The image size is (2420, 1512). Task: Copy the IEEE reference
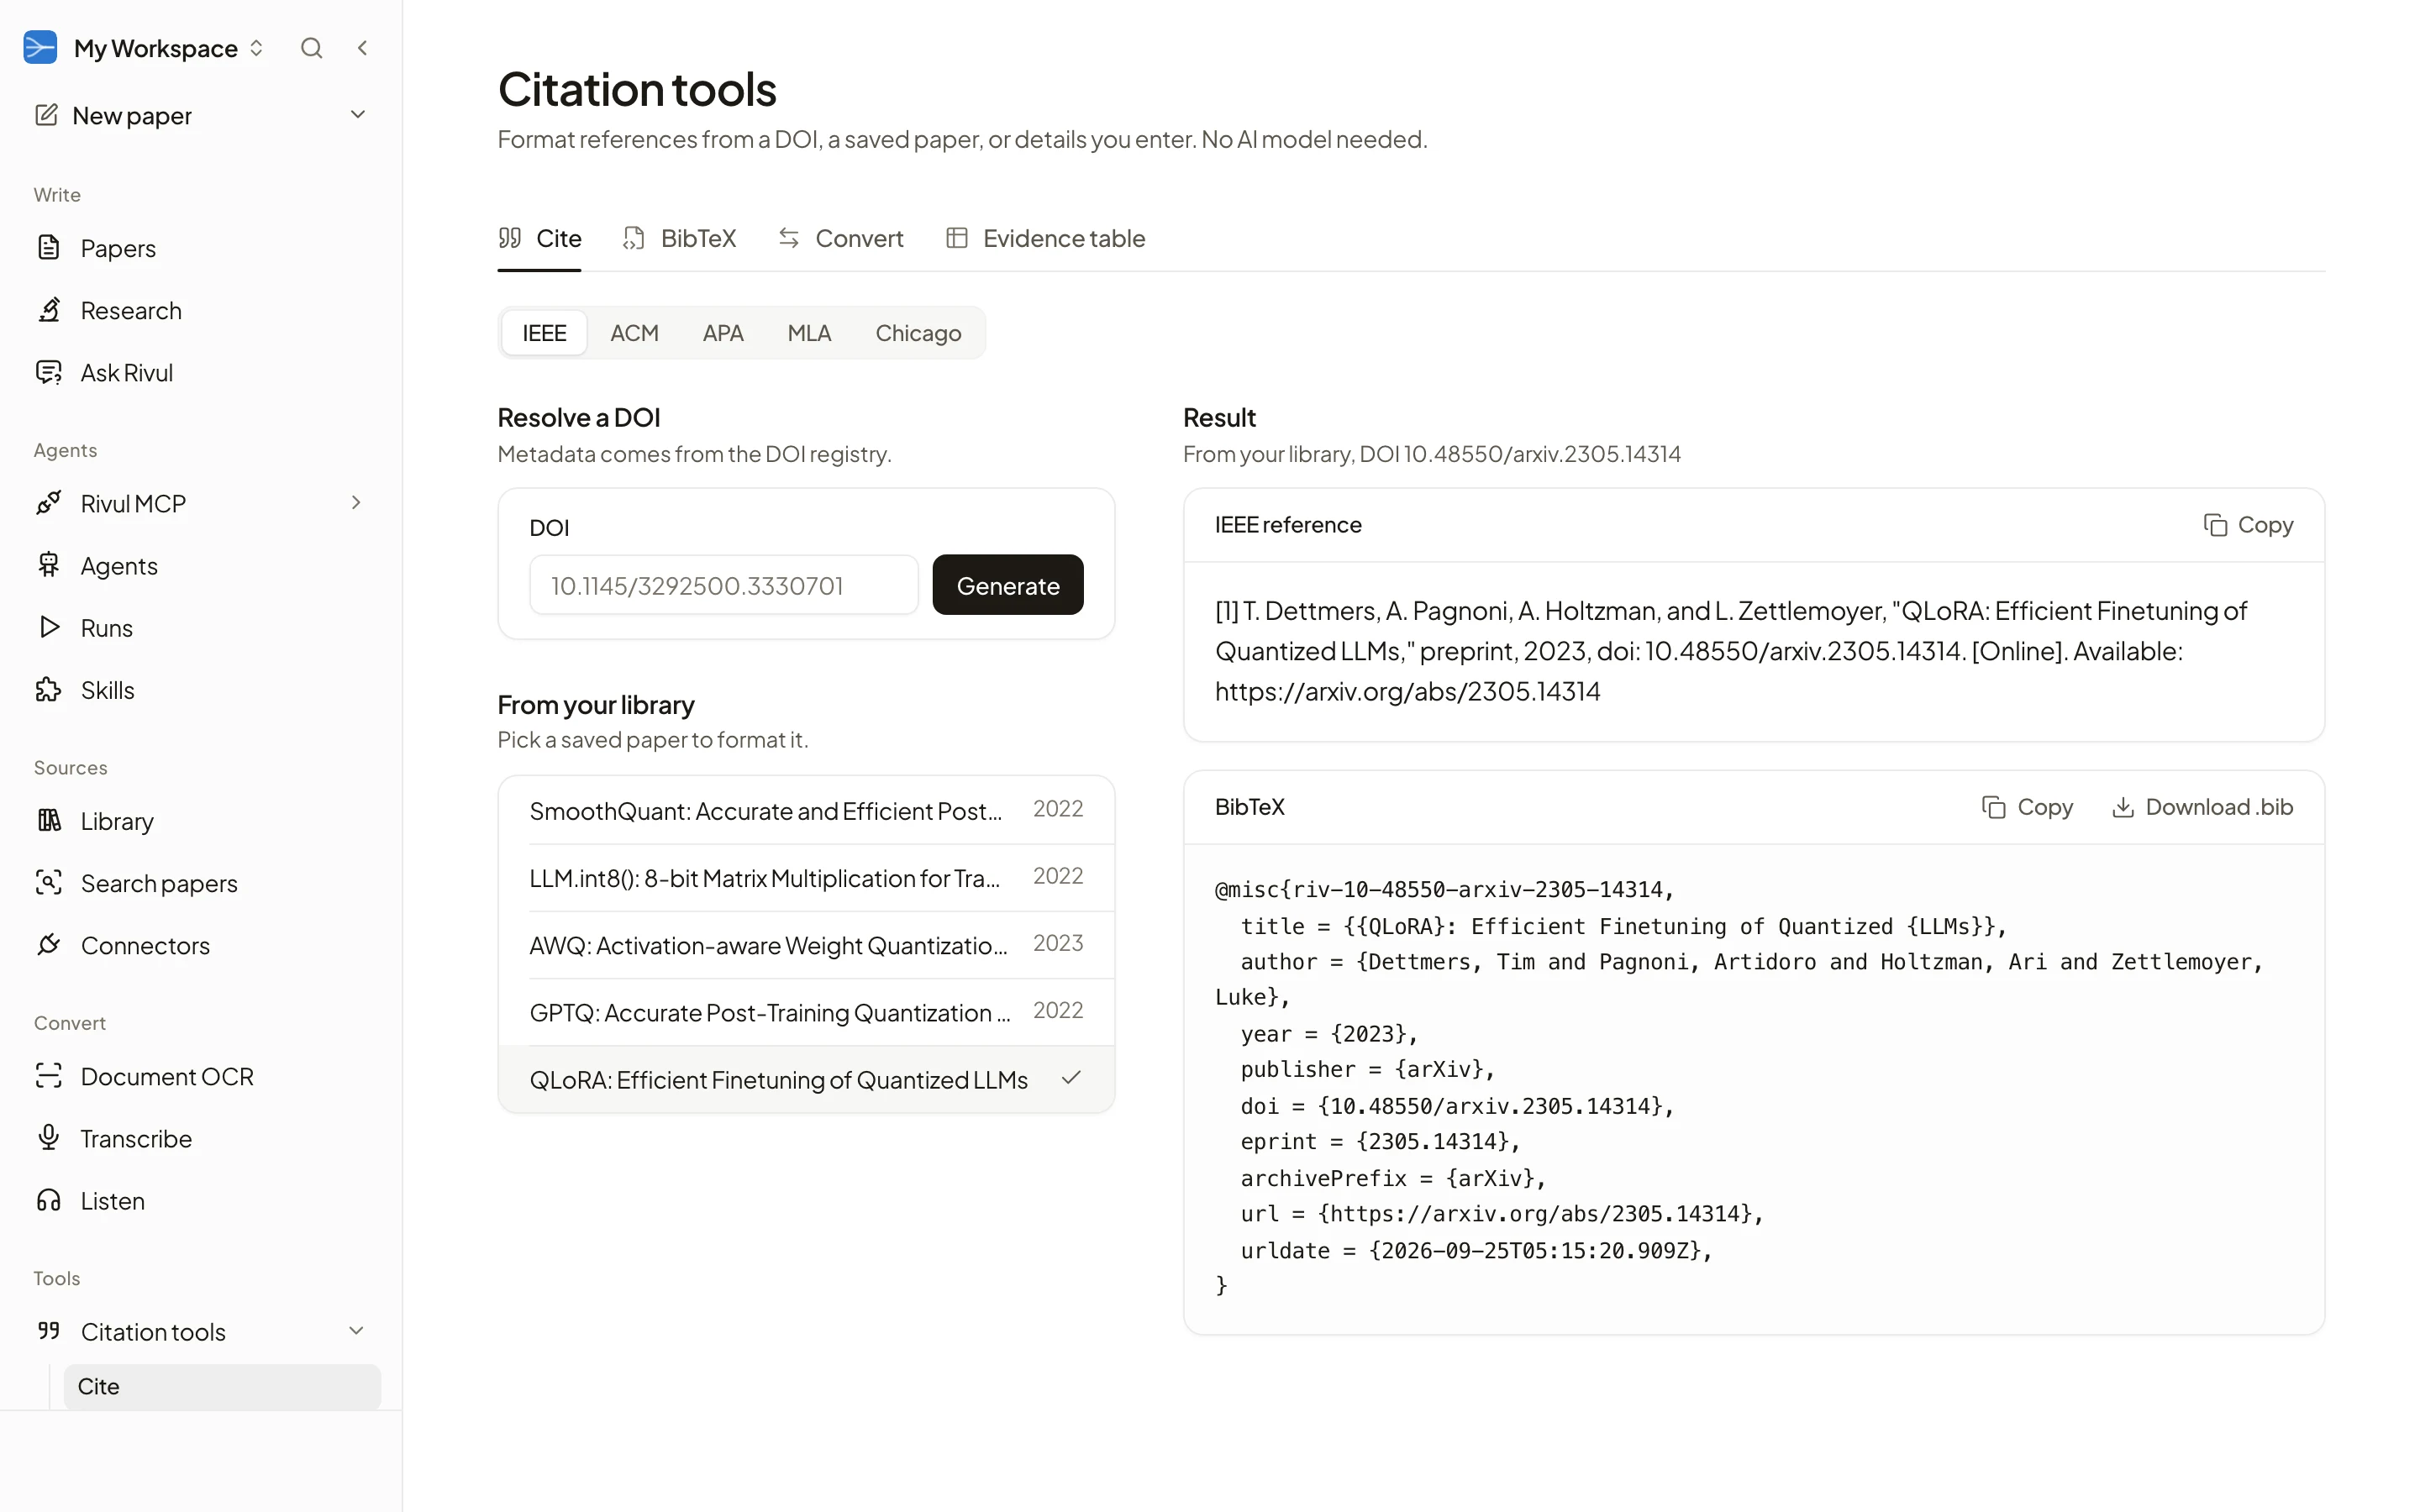[2248, 525]
